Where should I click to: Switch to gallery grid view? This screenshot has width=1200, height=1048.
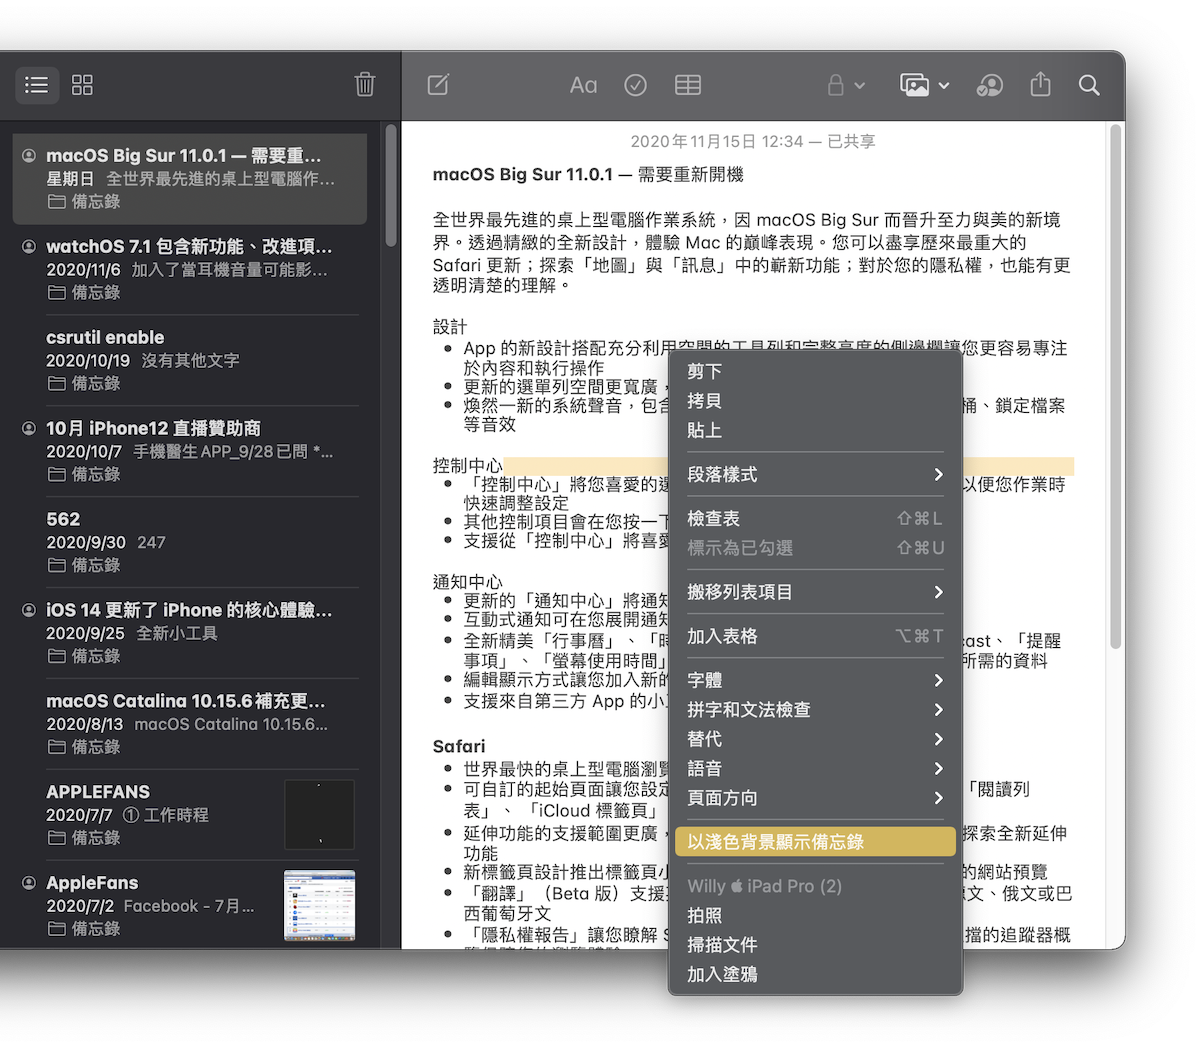[x=83, y=85]
